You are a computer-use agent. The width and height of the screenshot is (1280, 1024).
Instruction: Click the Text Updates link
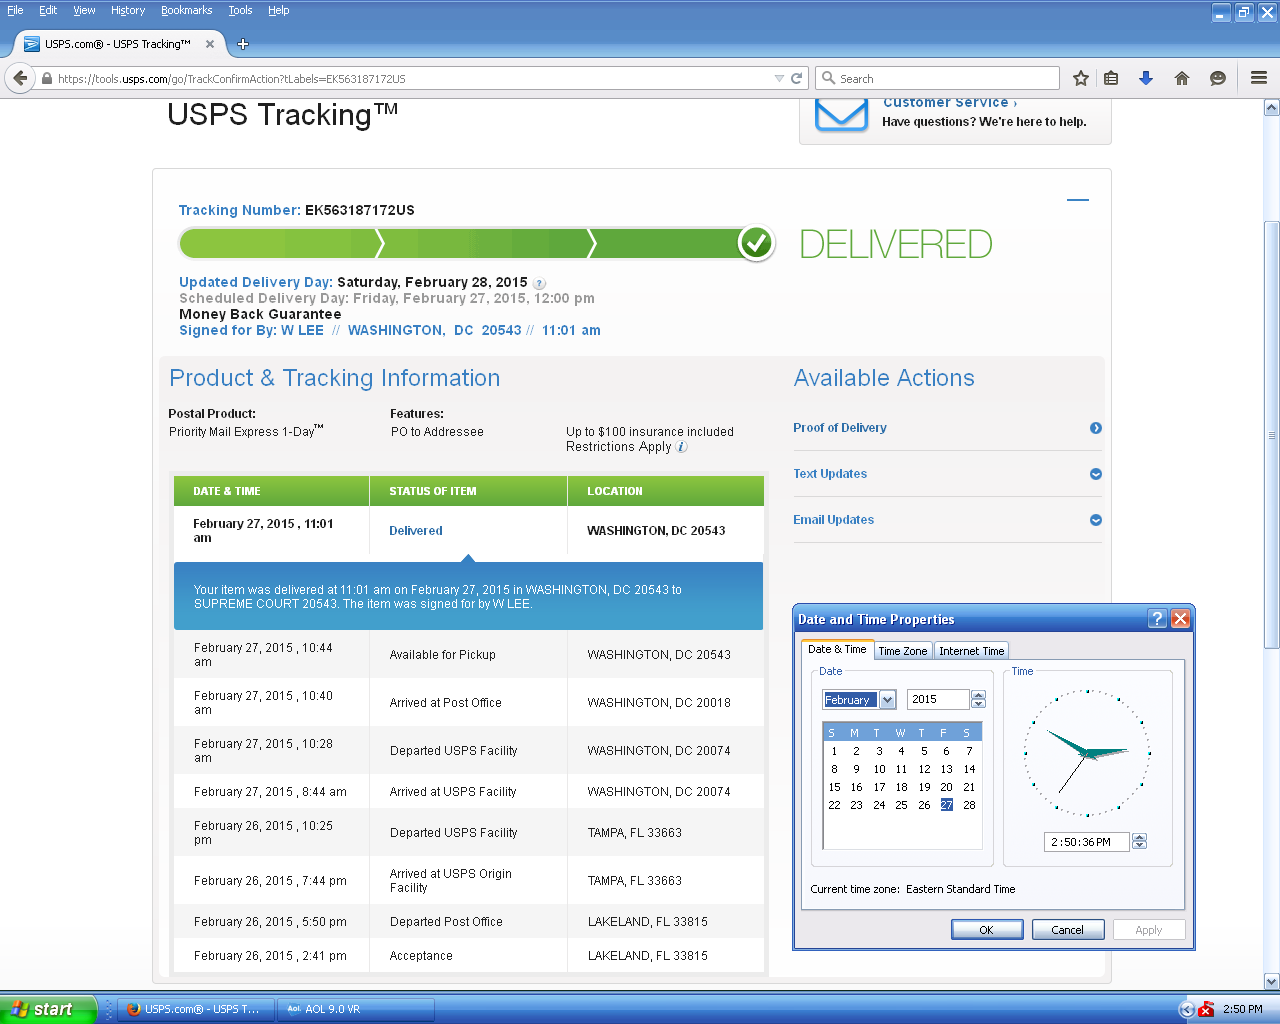pyautogui.click(x=830, y=474)
